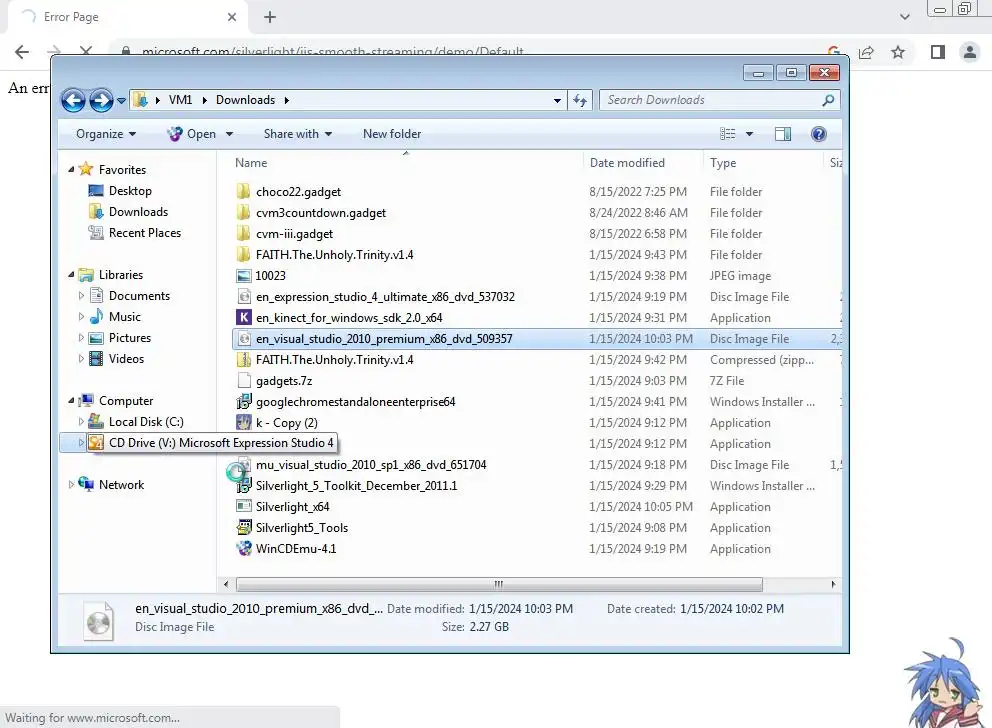Click the Change your view icon
992x728 pixels.
tap(728, 134)
